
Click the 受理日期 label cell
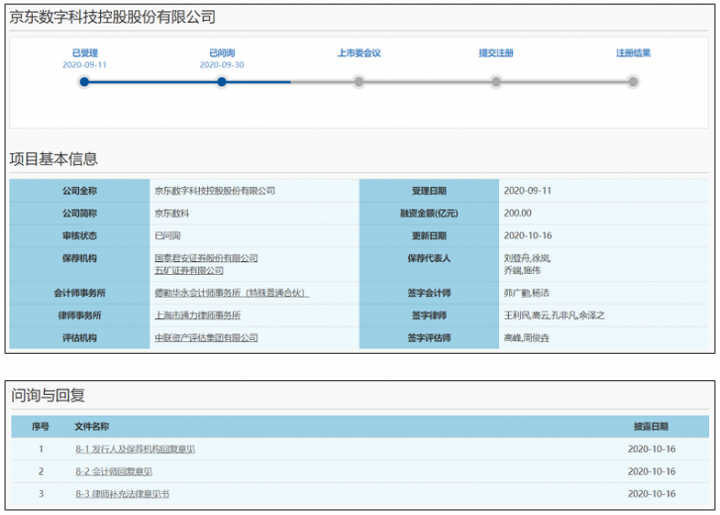429,190
